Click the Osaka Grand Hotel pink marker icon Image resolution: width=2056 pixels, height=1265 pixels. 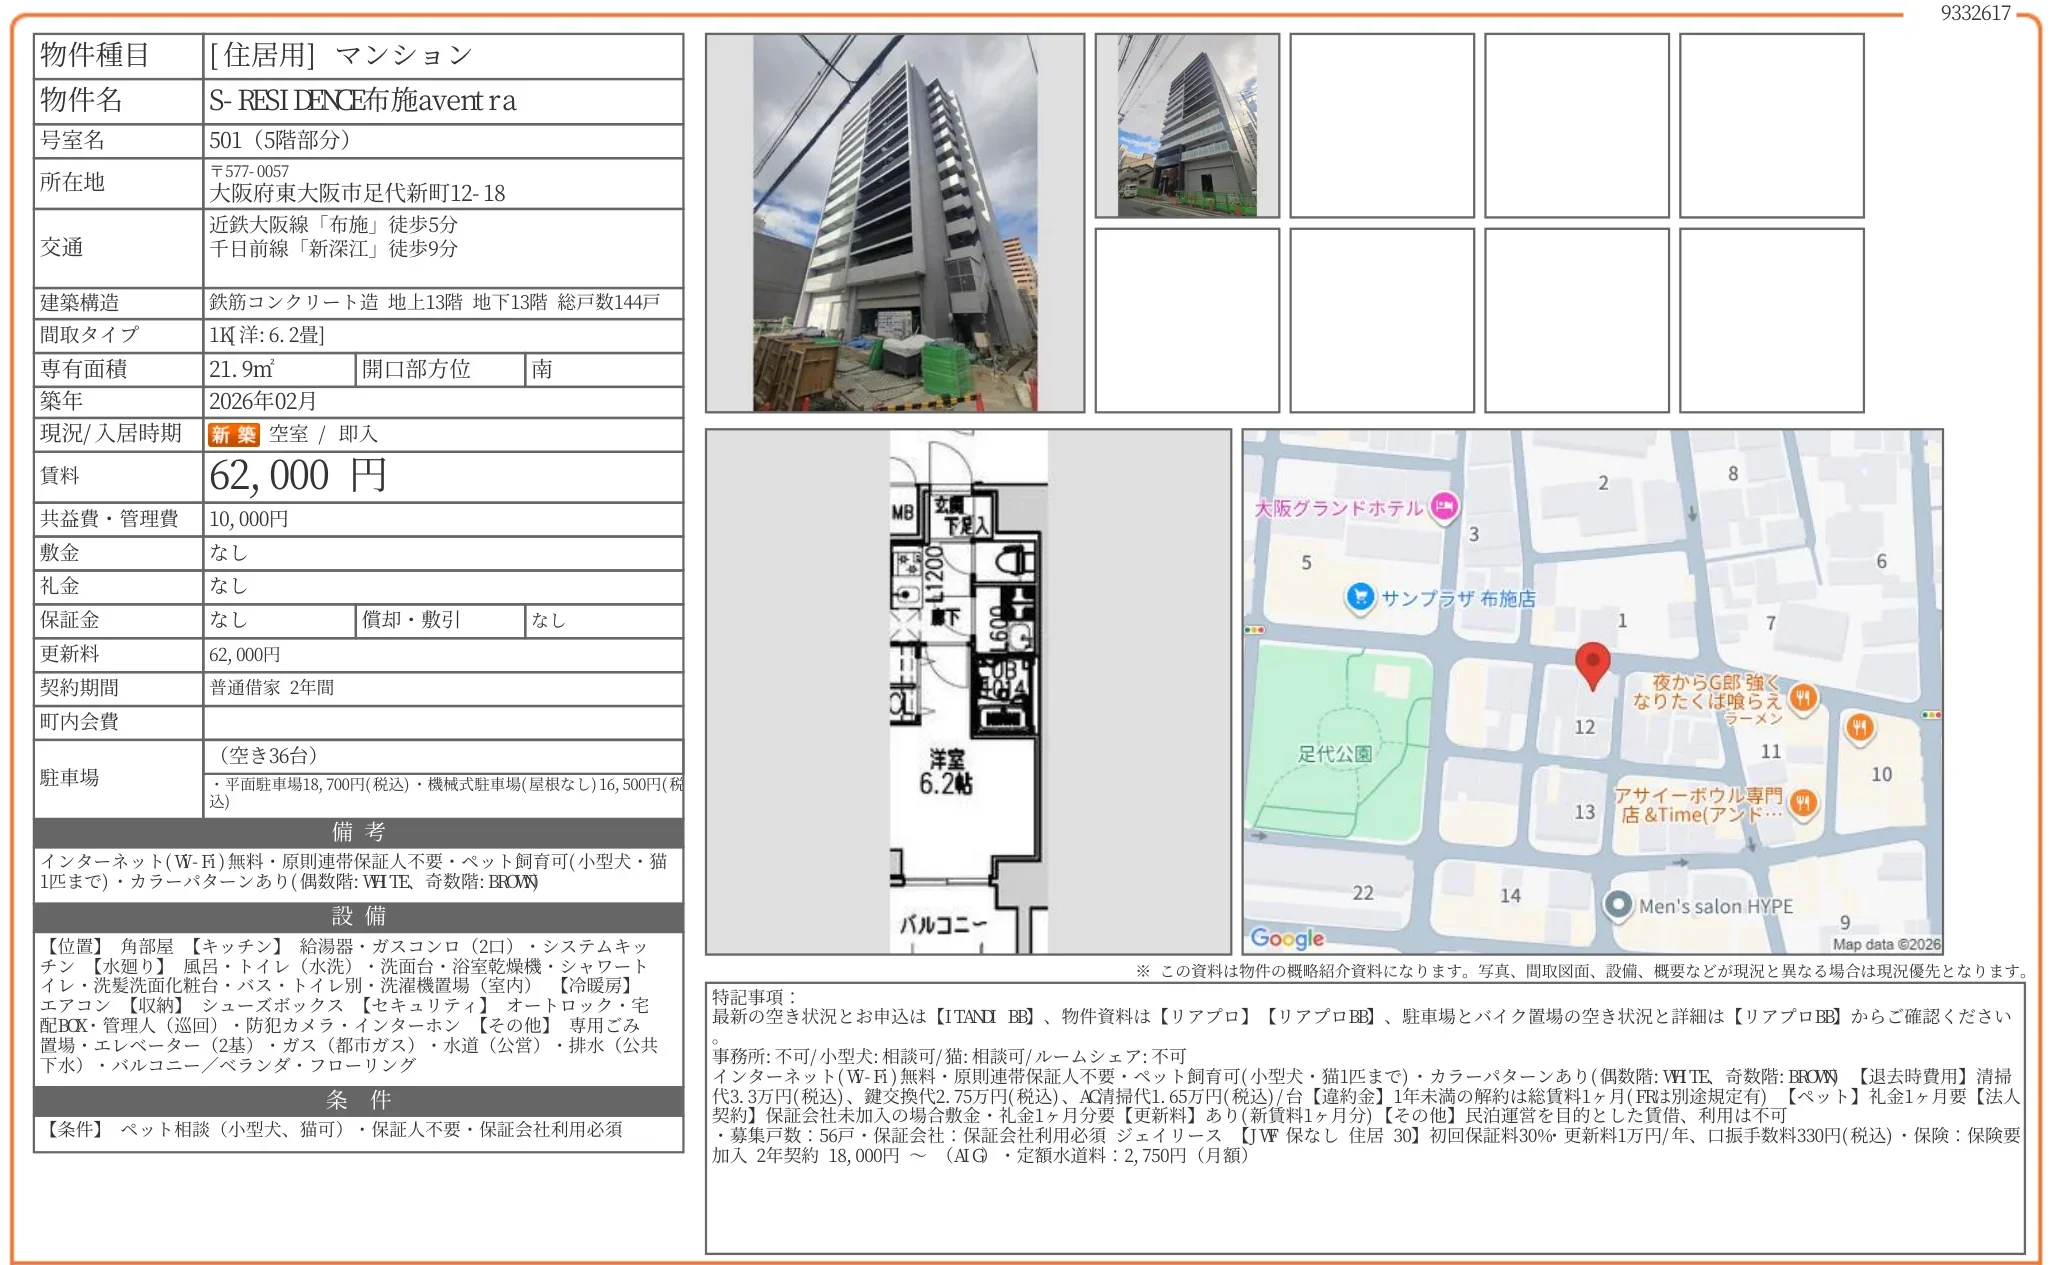(x=1443, y=507)
